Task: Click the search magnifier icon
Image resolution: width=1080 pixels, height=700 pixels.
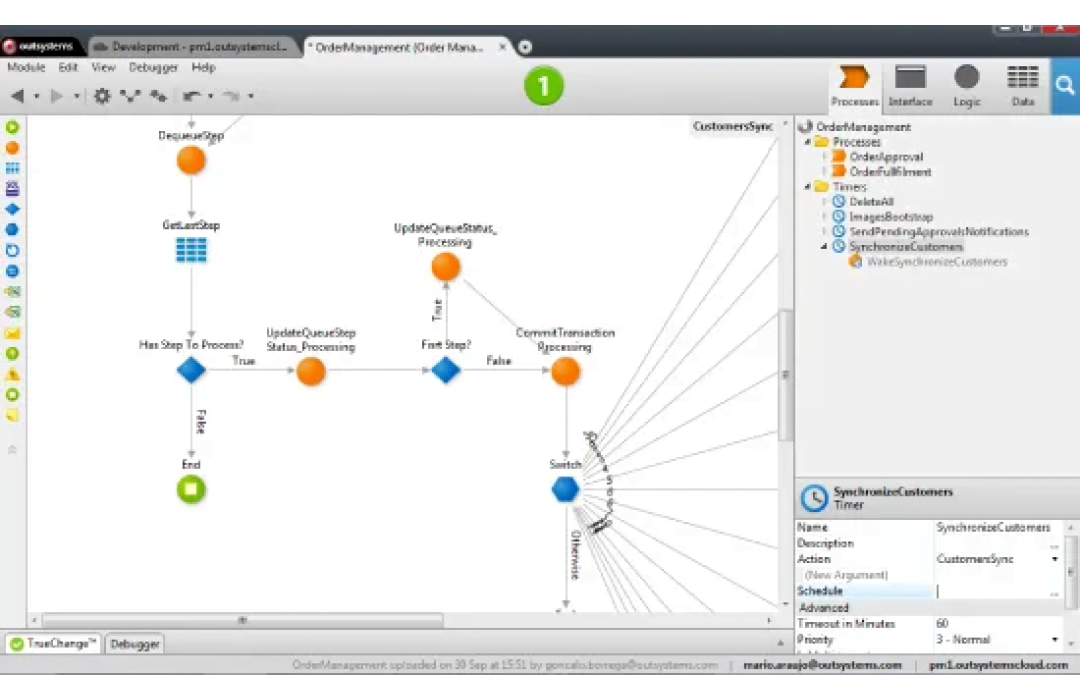Action: tap(1065, 86)
